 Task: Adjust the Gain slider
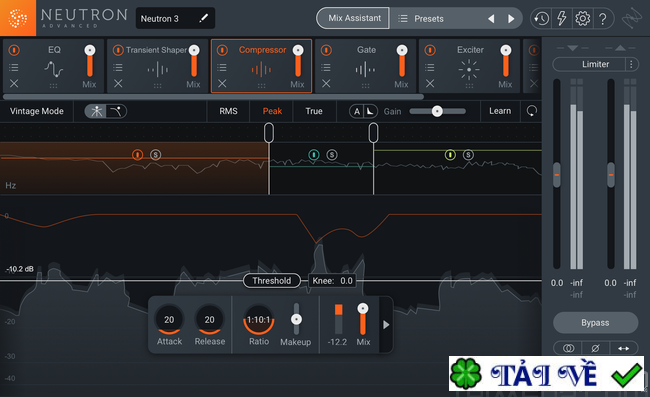[x=437, y=111]
